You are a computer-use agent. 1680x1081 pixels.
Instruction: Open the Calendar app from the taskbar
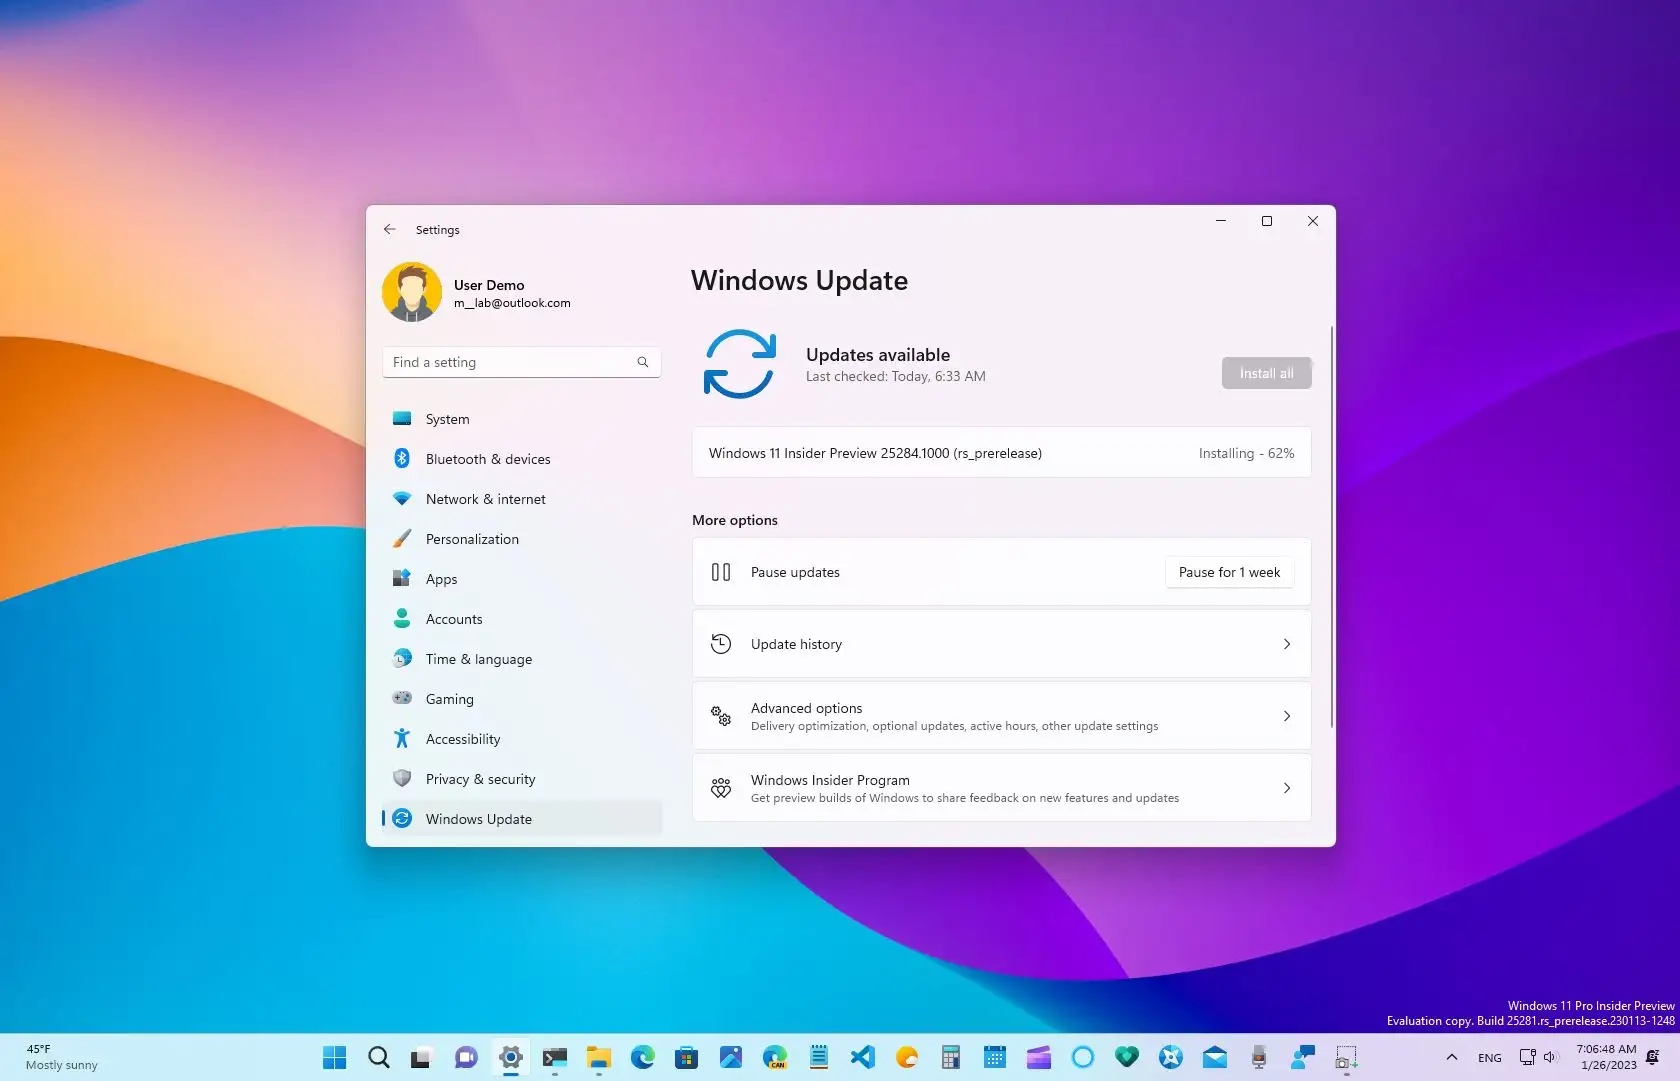click(995, 1057)
